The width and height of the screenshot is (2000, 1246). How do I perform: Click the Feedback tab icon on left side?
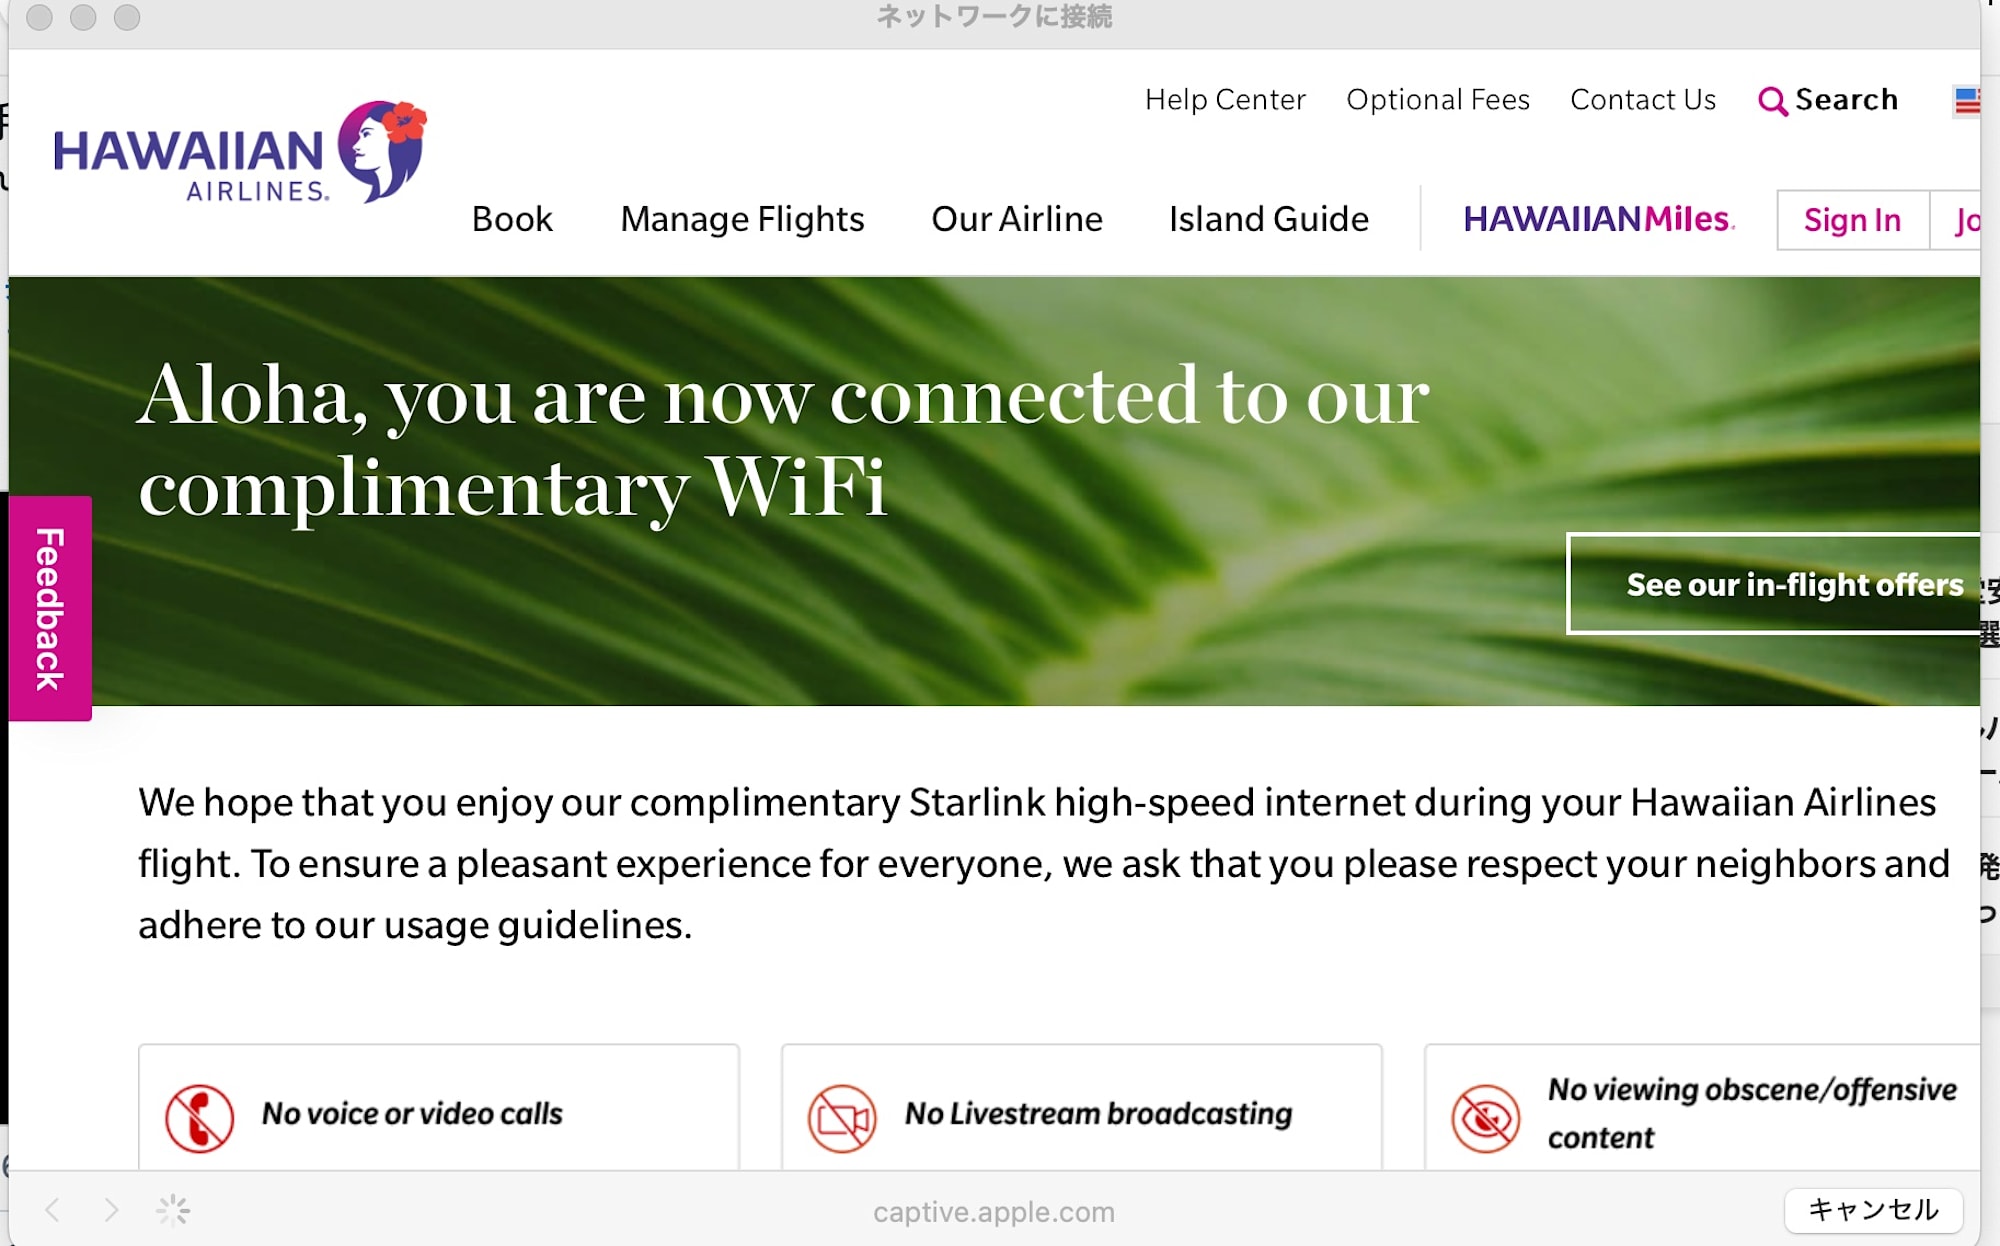tap(50, 604)
